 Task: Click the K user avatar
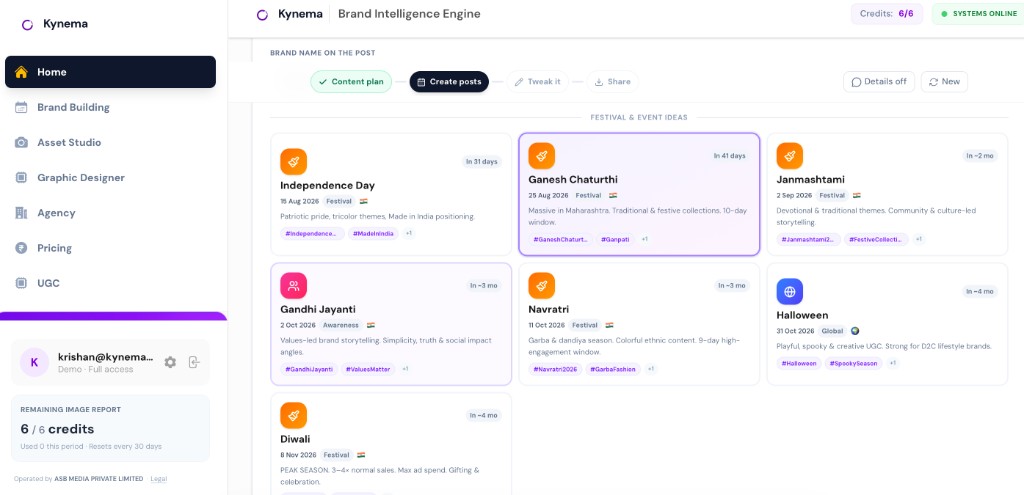(x=35, y=362)
